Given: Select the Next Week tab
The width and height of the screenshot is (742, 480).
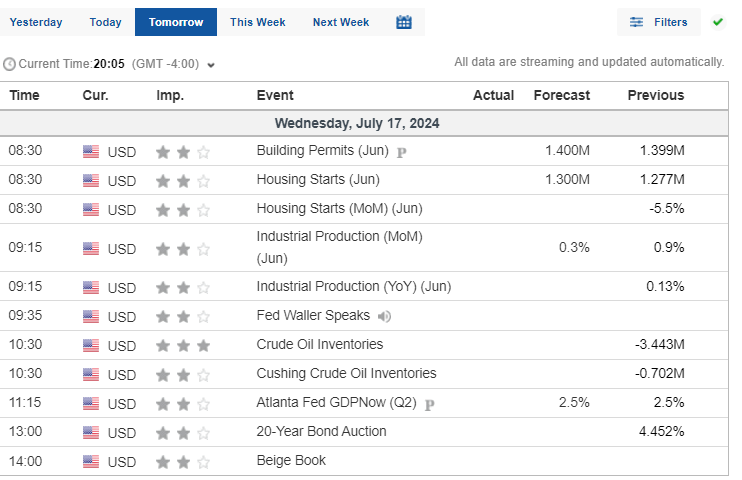Looking at the screenshot, I should (x=341, y=22).
